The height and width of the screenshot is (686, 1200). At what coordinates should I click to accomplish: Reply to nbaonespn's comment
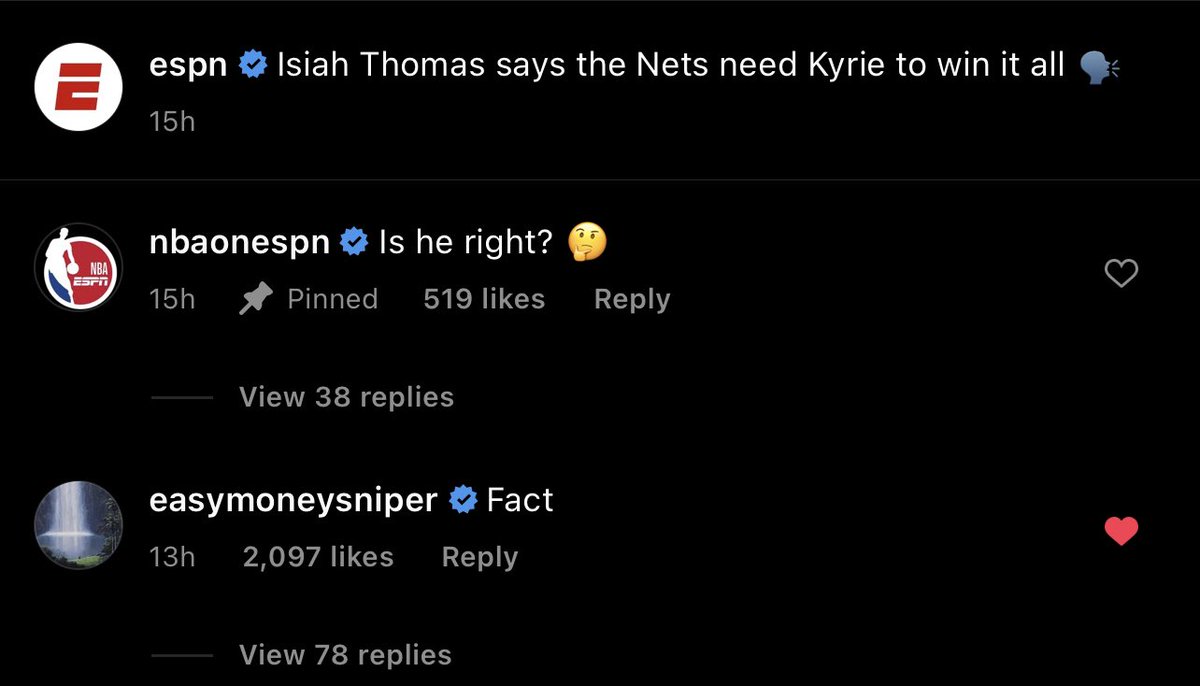coord(630,298)
